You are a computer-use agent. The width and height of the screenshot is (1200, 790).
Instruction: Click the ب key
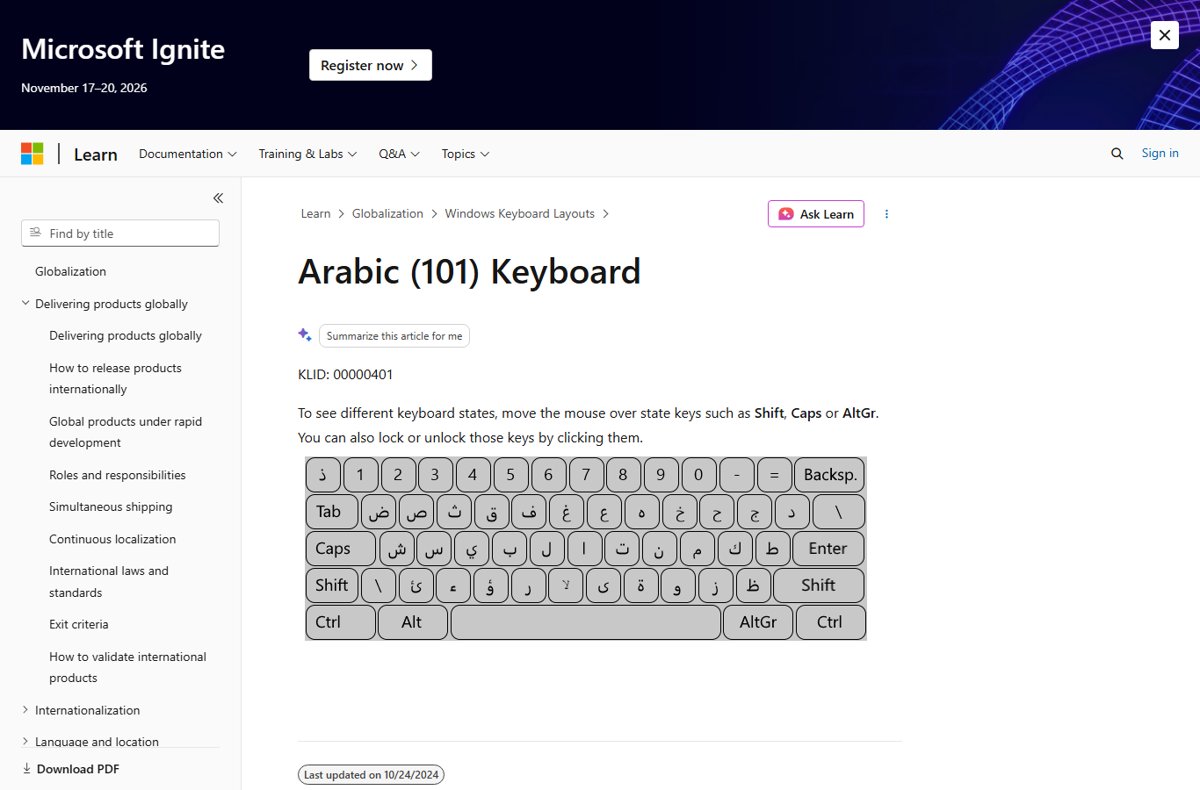click(509, 548)
